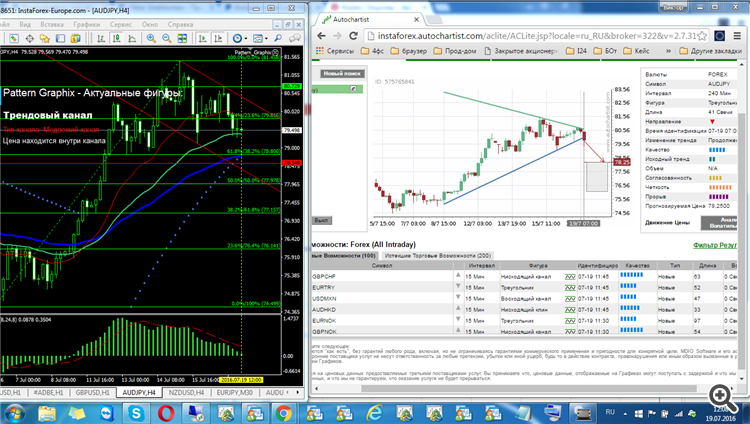Switch to the NZDUSD,H4 chart tab
The width and height of the screenshot is (750, 424).
186,392
